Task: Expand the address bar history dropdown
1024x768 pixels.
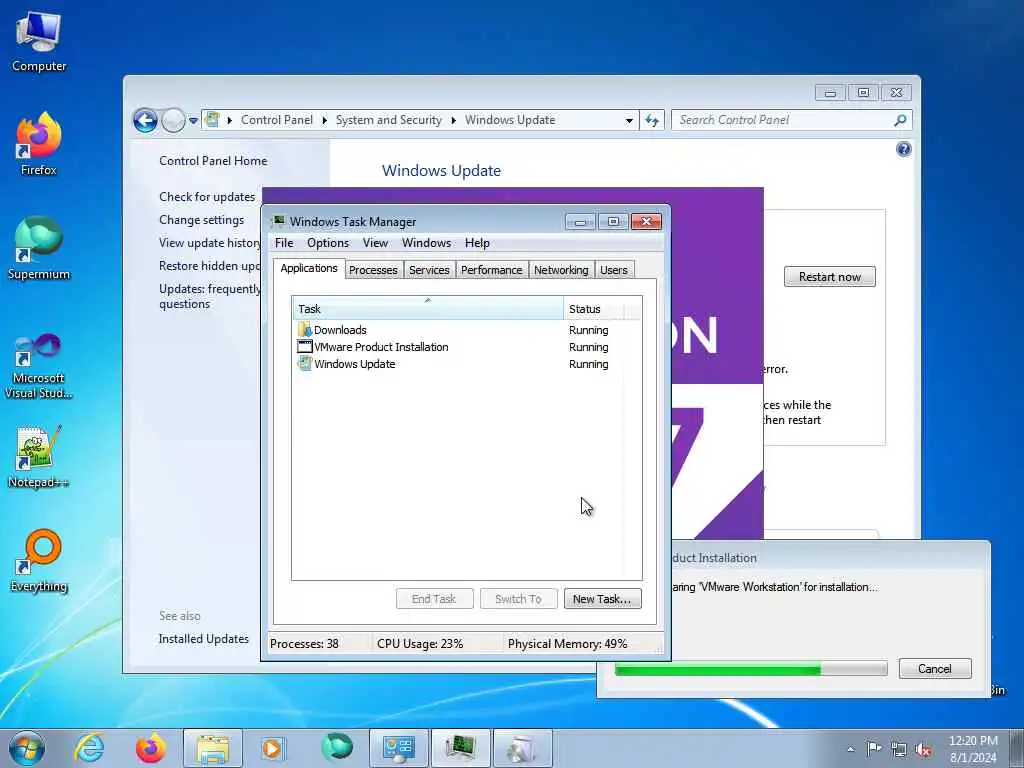Action: pos(629,120)
